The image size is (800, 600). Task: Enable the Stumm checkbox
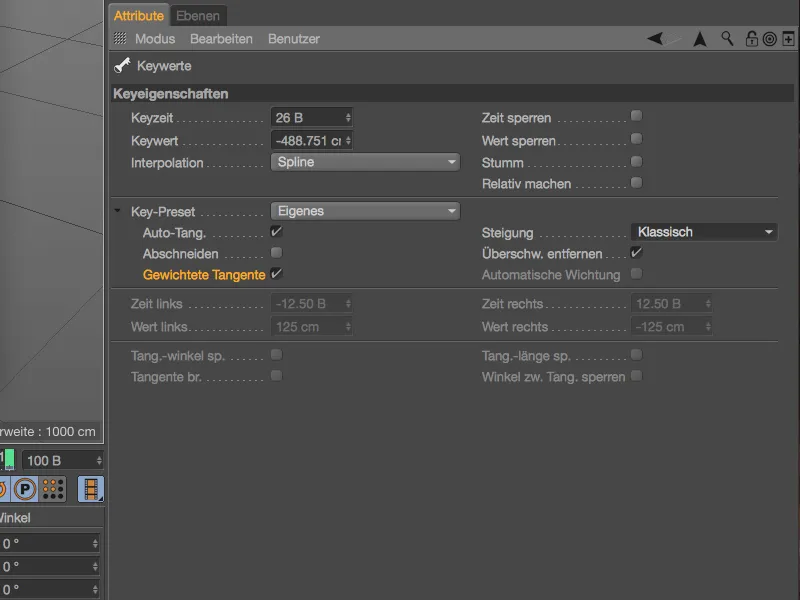(x=636, y=161)
